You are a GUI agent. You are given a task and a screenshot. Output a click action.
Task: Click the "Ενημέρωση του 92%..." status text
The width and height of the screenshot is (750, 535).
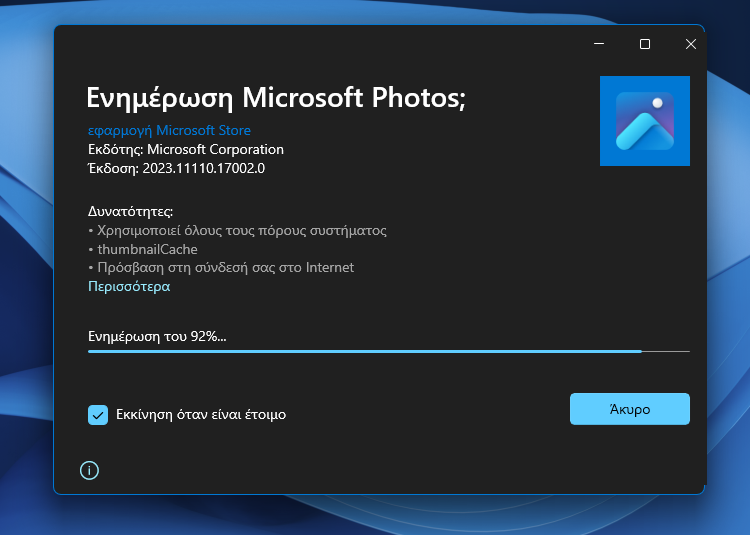pyautogui.click(x=157, y=337)
